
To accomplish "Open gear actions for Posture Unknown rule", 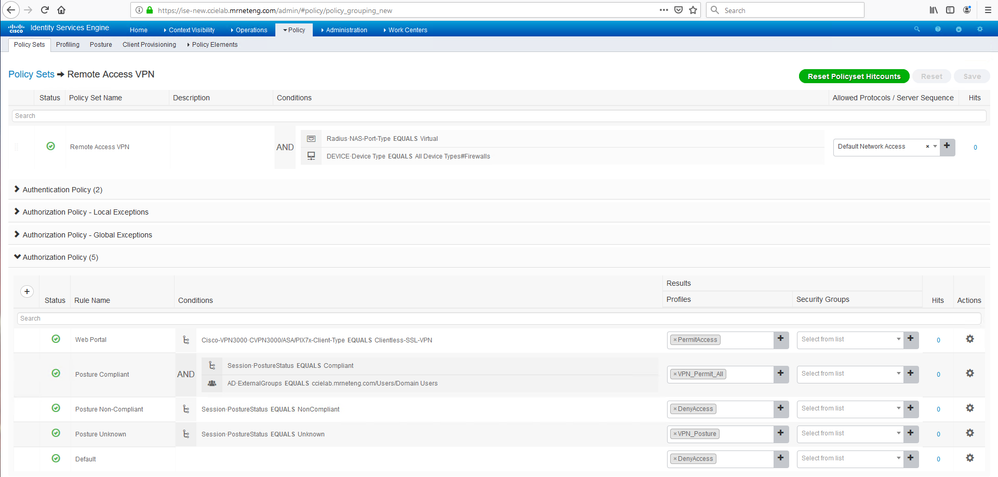I will point(969,433).
